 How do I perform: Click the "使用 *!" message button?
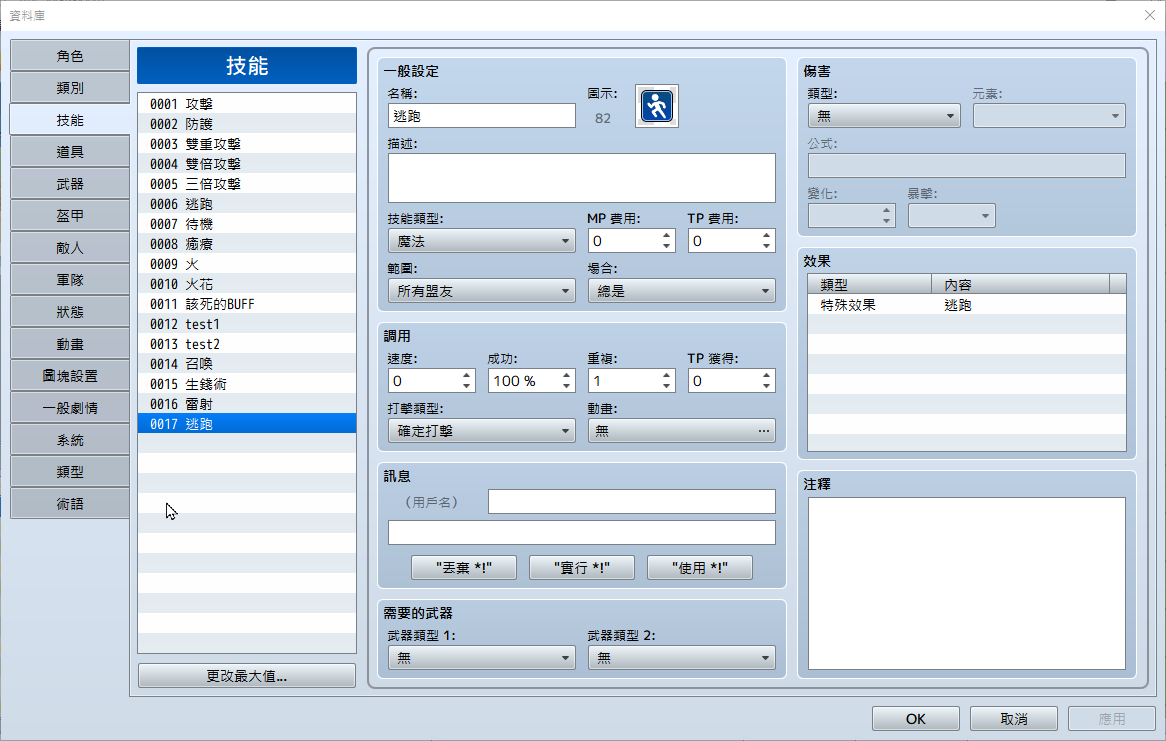pos(700,568)
